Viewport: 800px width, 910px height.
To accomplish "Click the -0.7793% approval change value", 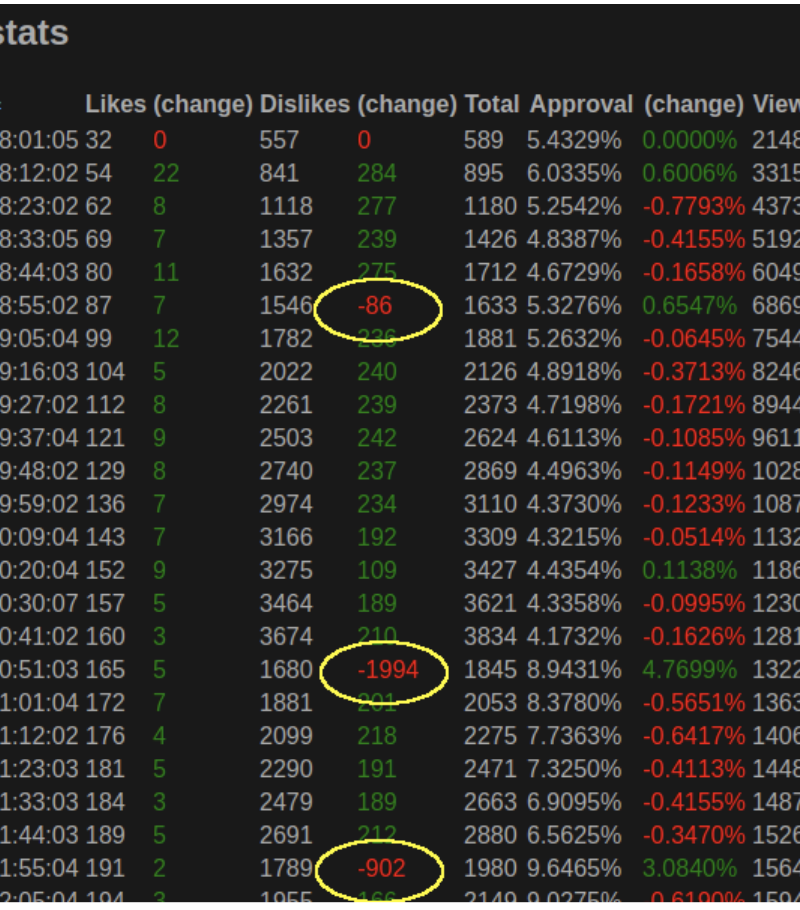I will [x=693, y=207].
